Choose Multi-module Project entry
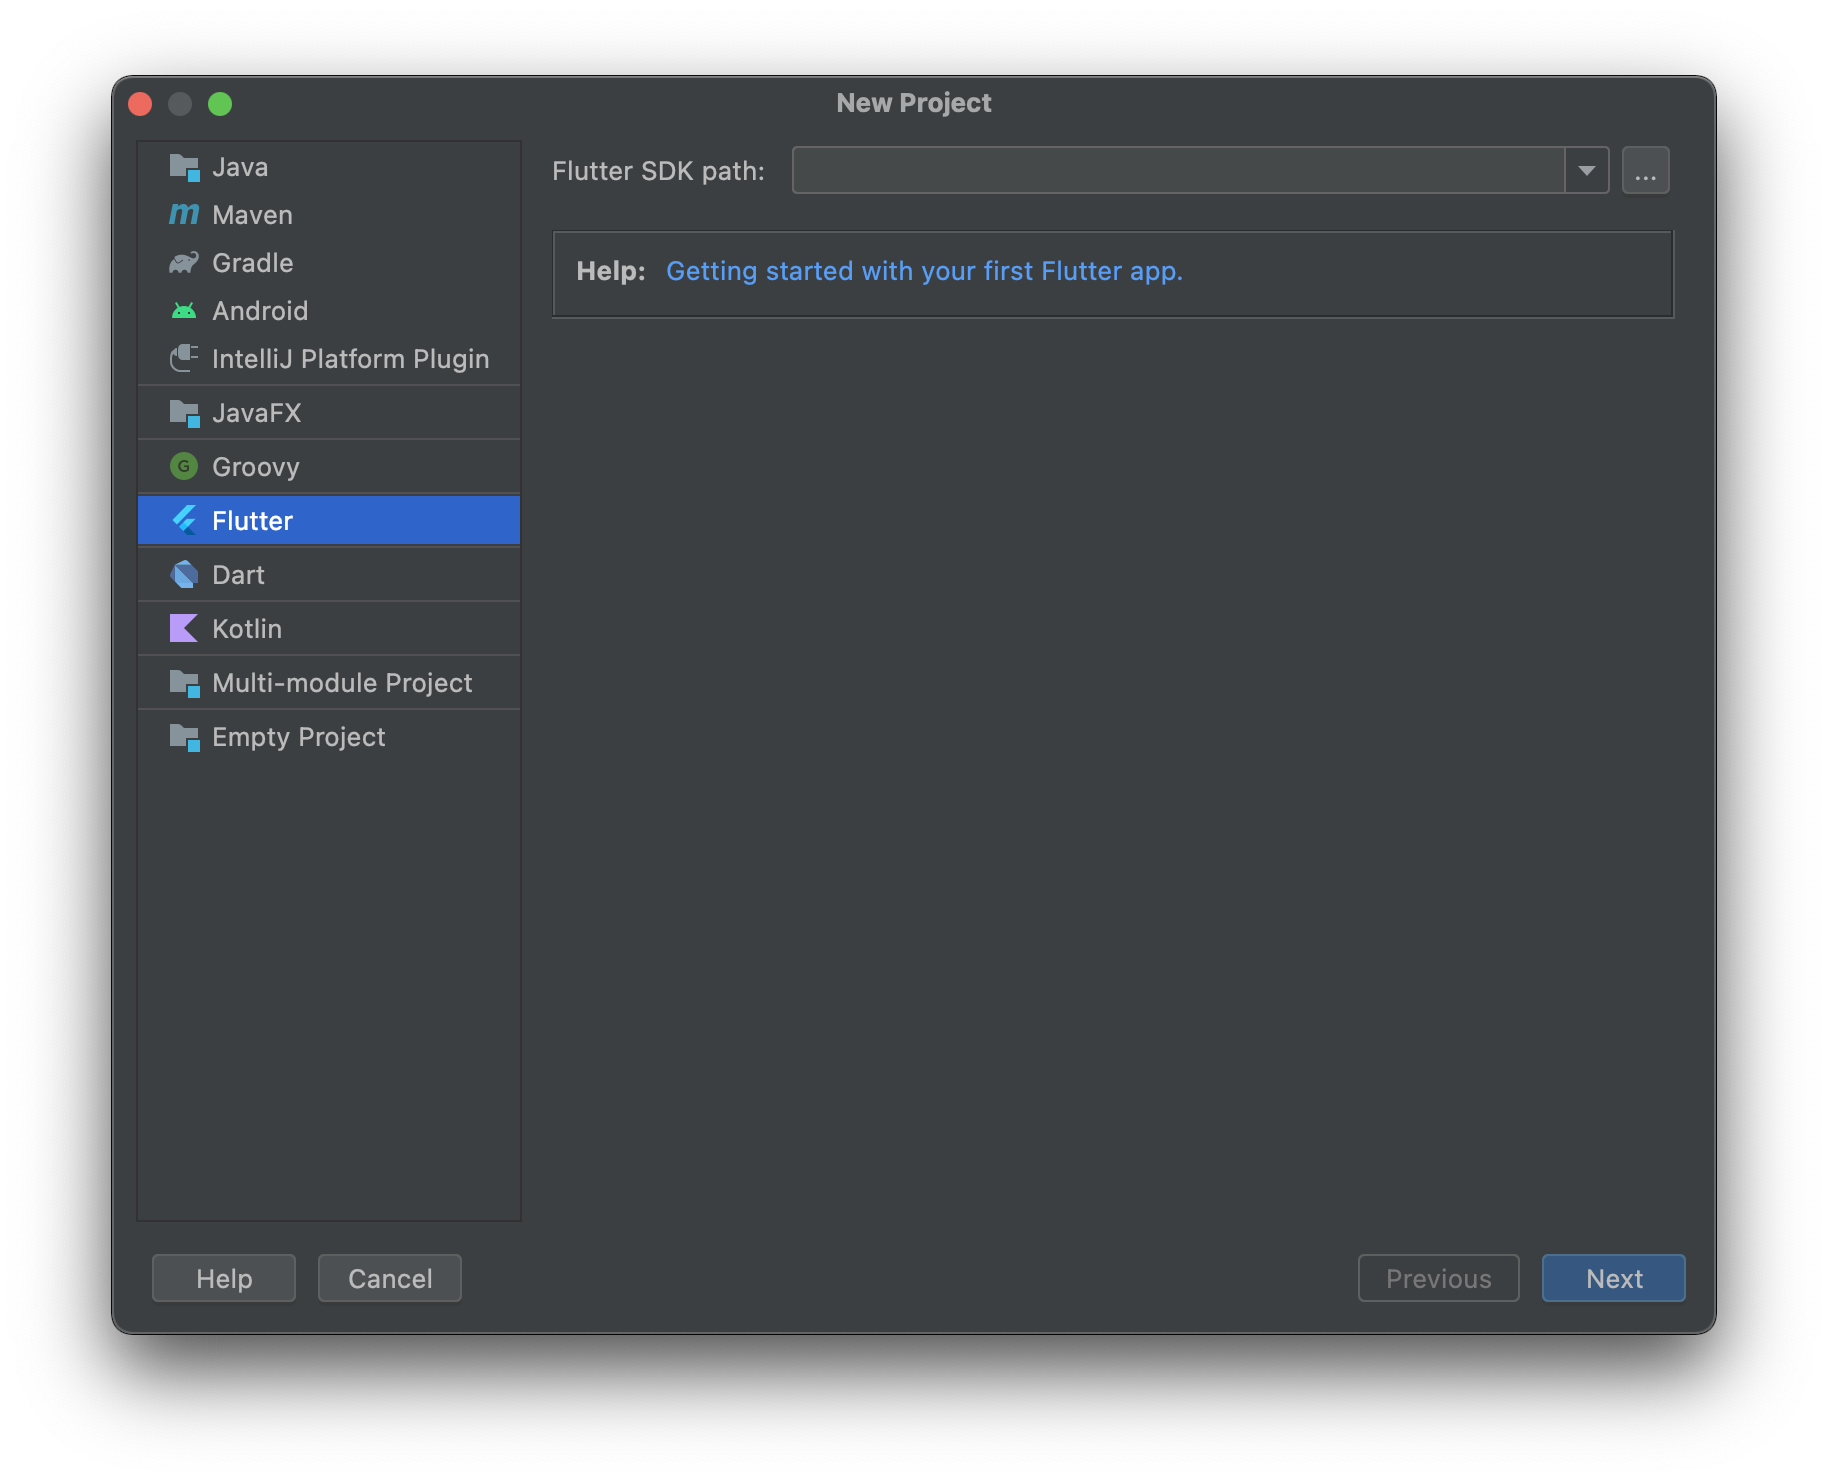 pyautogui.click(x=329, y=683)
